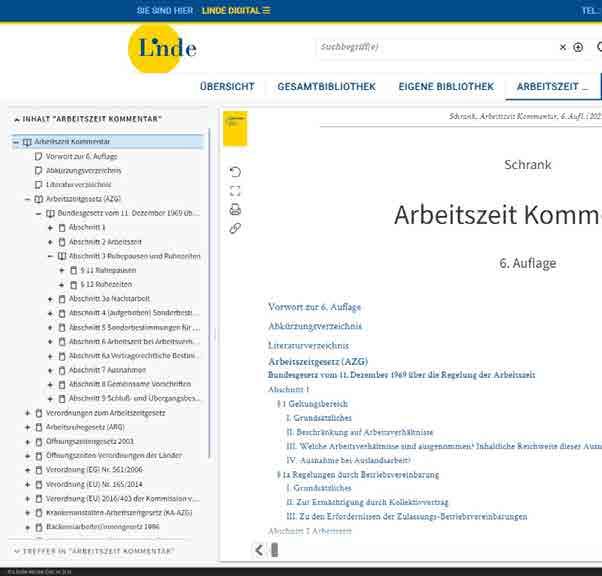Viewport: 602px width, 576px height.
Task: Click Sie sind hier label
Action: (x=165, y=10)
